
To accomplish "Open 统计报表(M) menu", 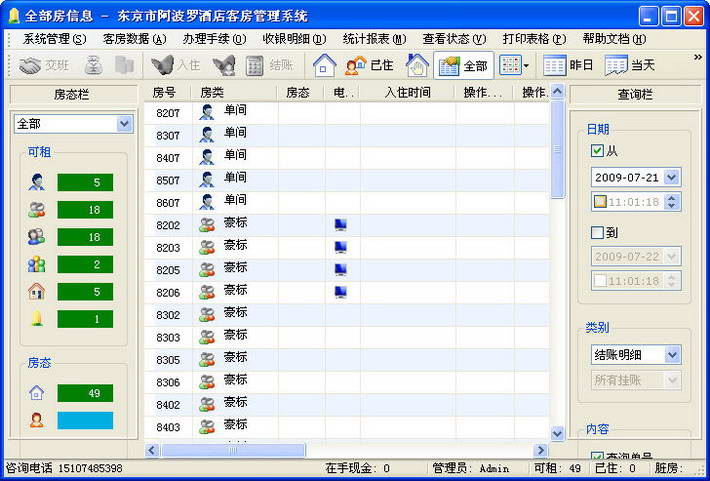I will 374,39.
